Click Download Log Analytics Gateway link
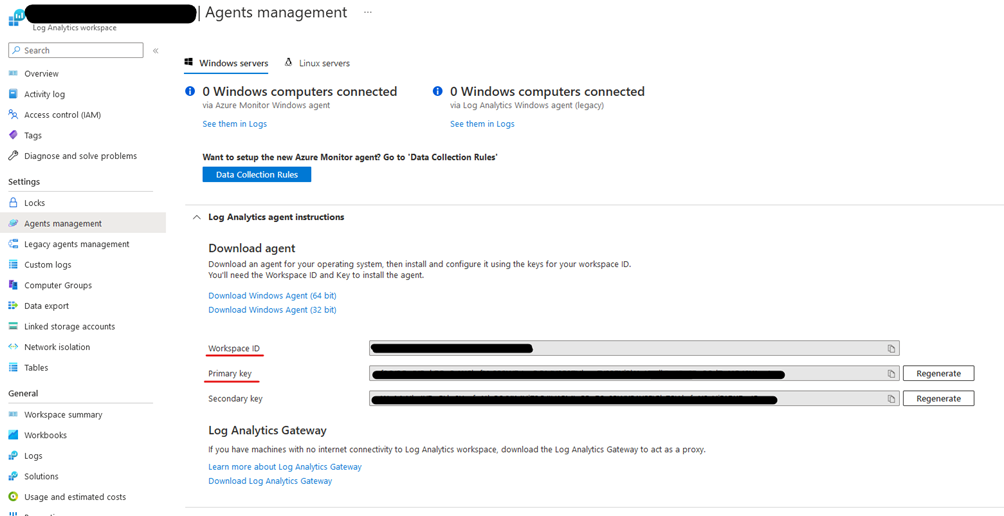The width and height of the screenshot is (1004, 516). (x=270, y=481)
